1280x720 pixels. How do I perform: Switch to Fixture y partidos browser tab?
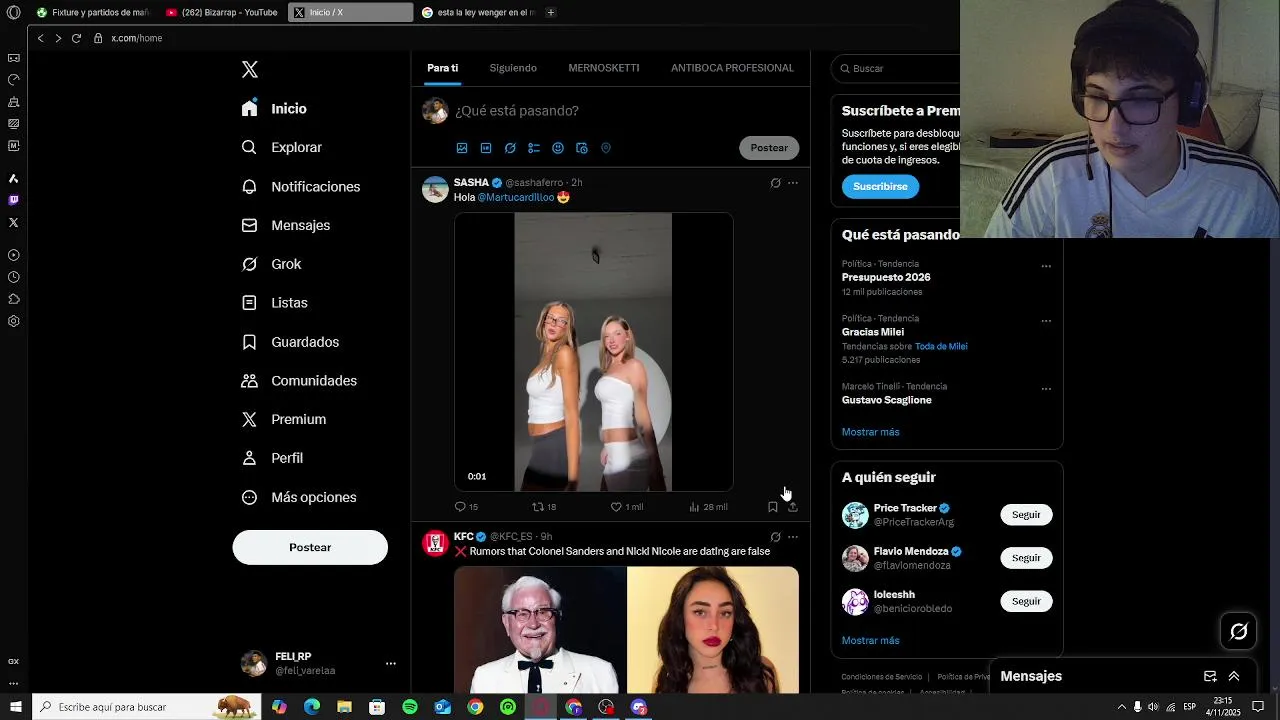tap(92, 13)
